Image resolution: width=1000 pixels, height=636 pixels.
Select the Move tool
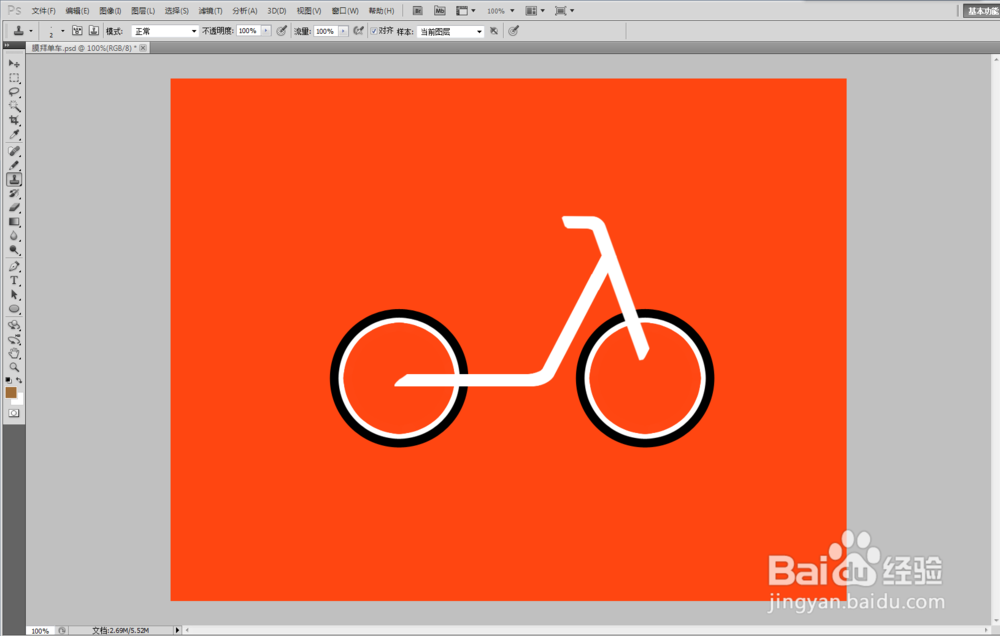coord(14,64)
